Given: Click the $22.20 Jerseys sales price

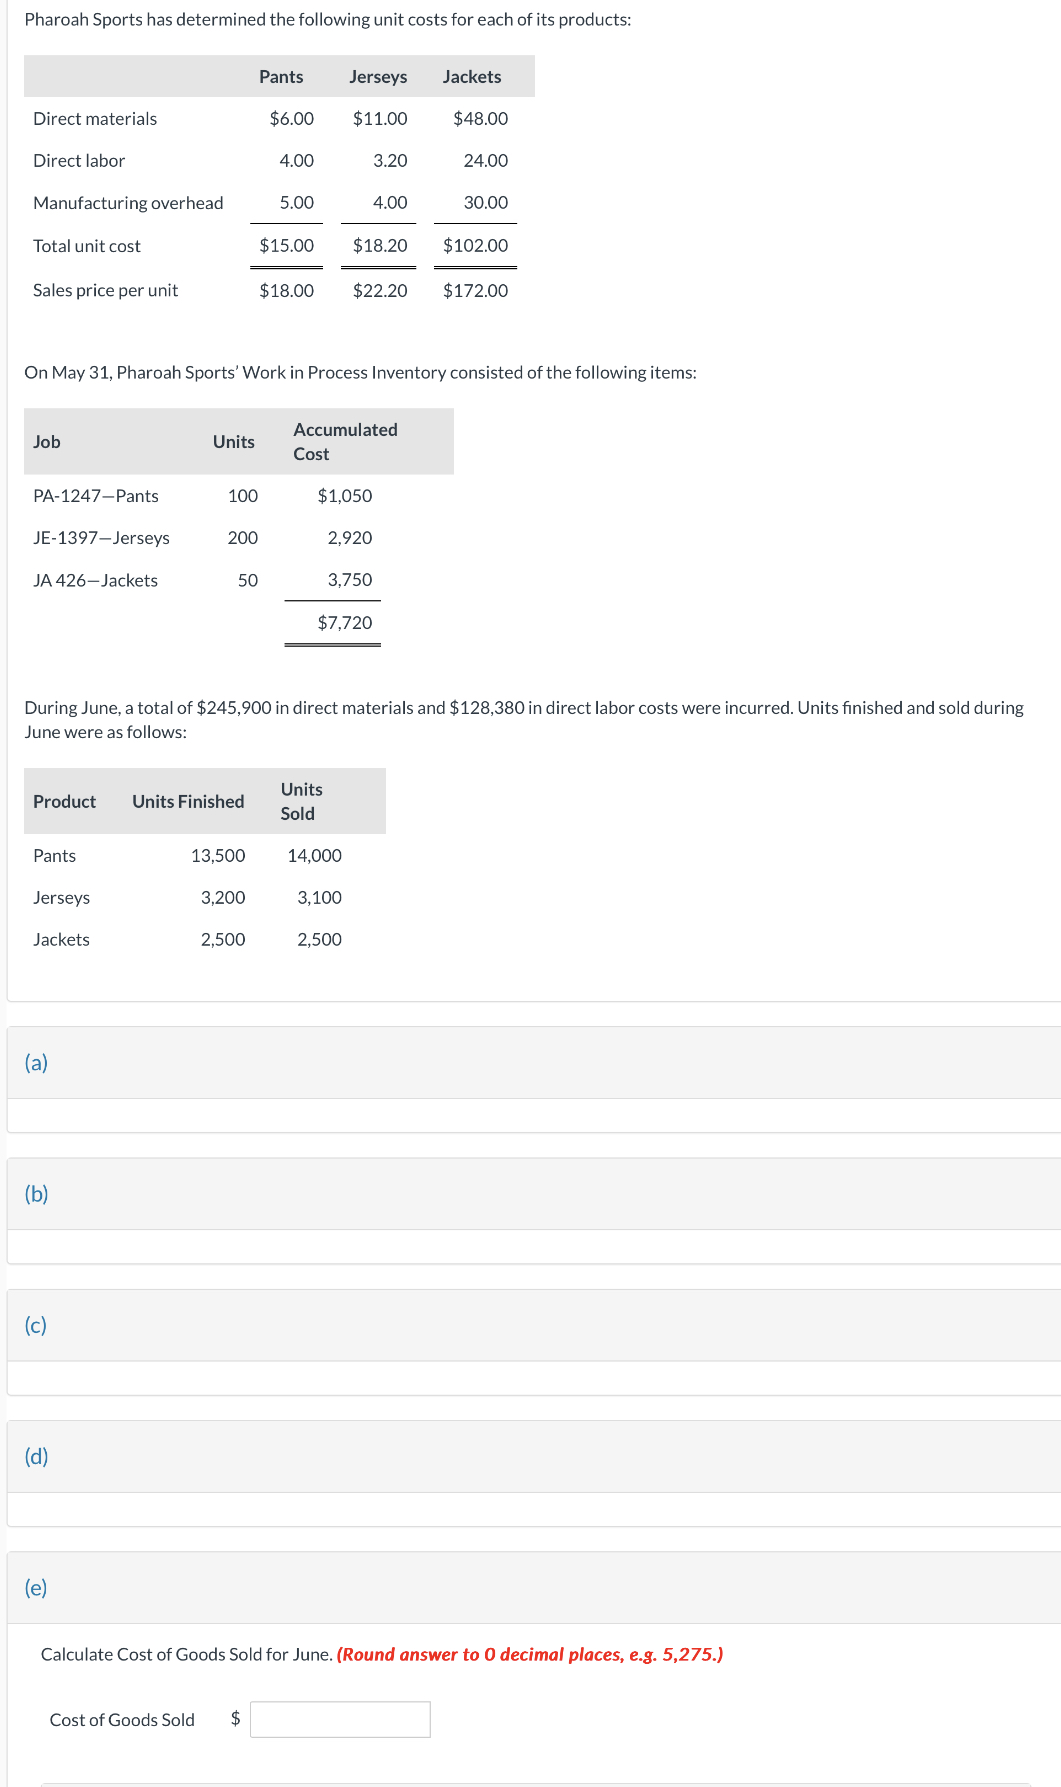Looking at the screenshot, I should (380, 290).
